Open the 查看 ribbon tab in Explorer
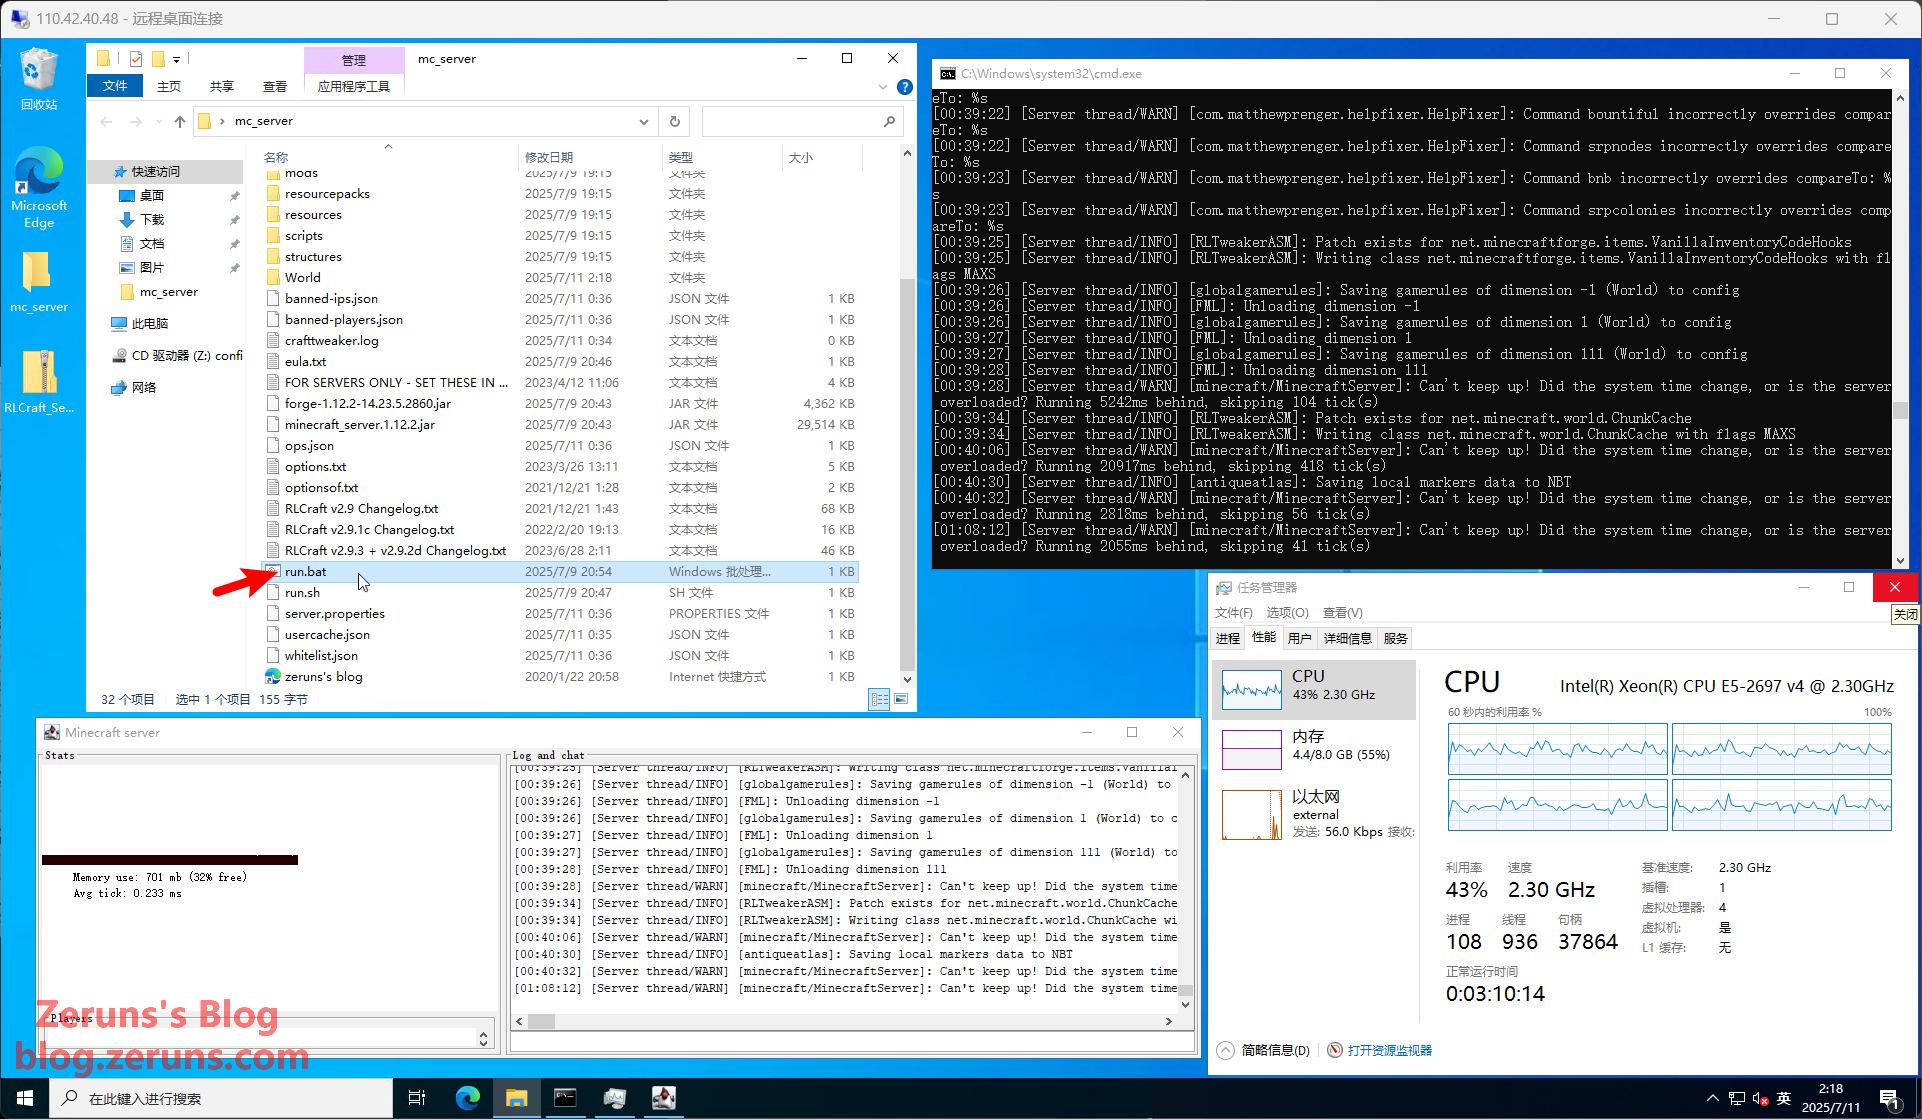 tap(274, 87)
